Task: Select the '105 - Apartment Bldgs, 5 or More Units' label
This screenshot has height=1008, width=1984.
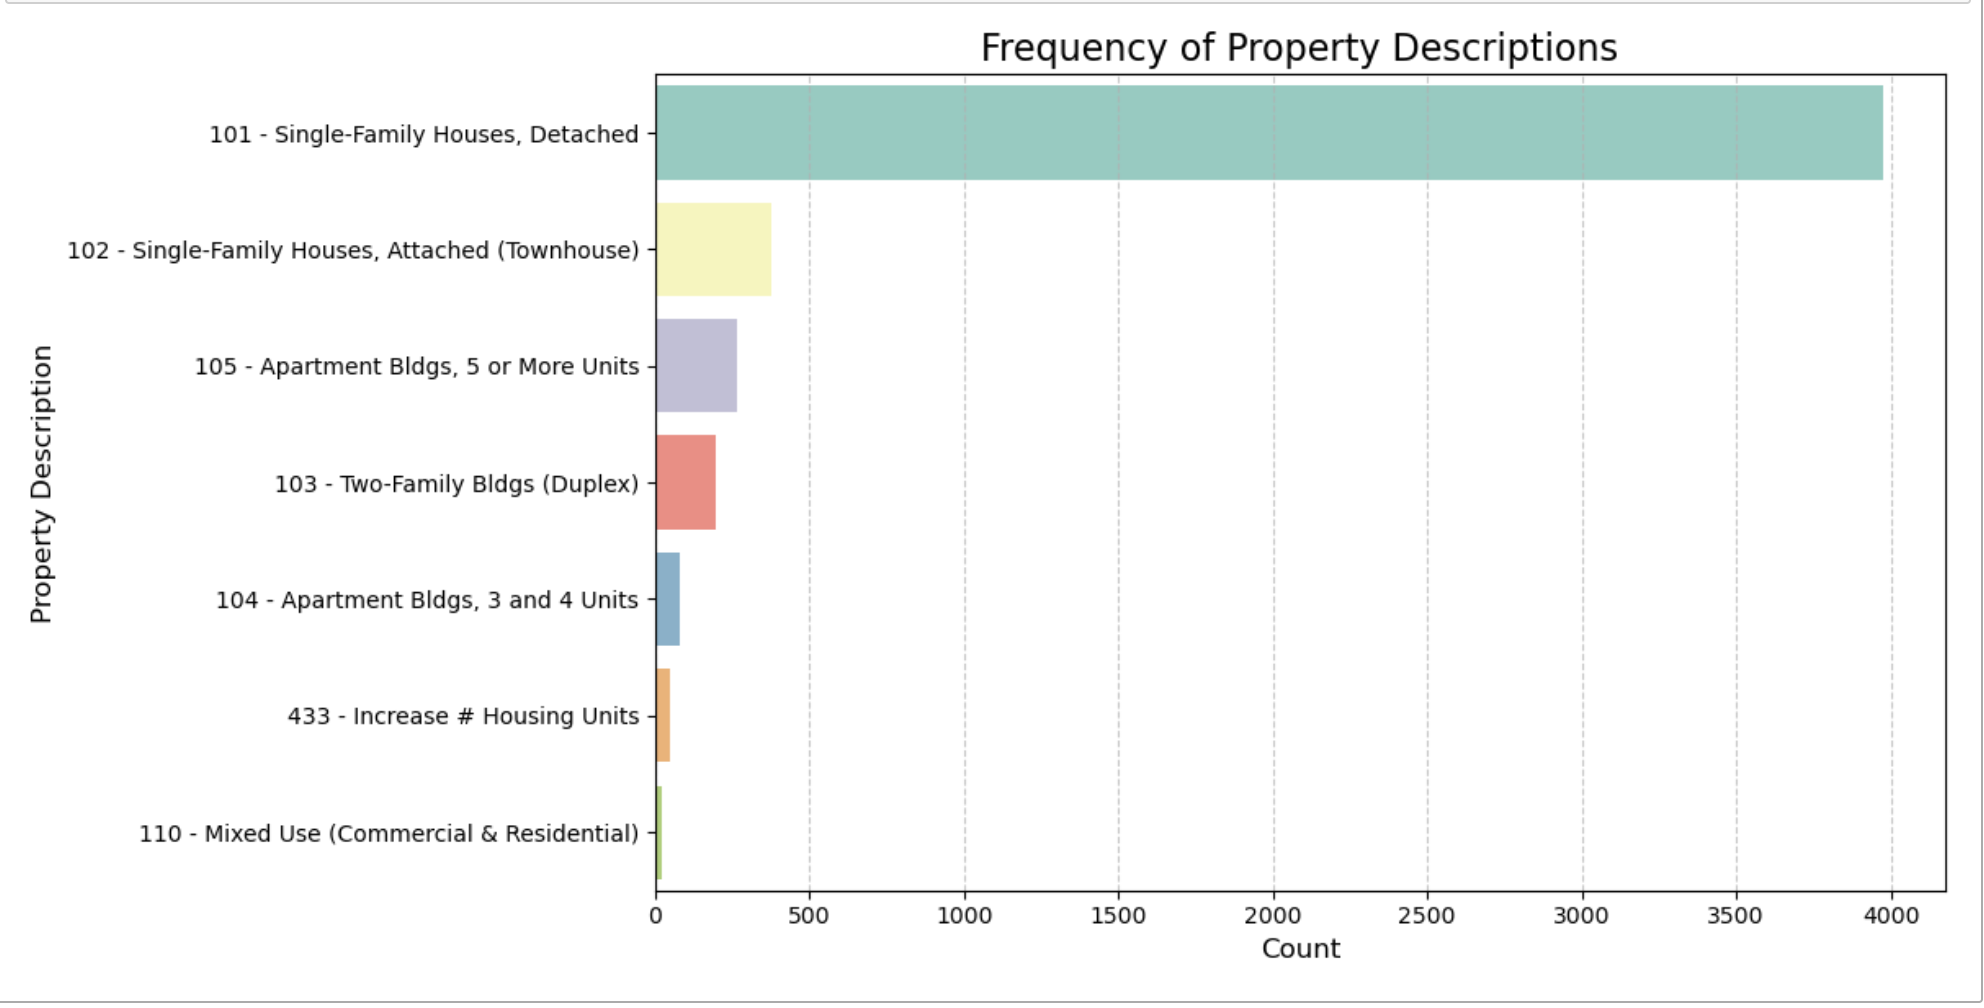Action: tap(416, 367)
